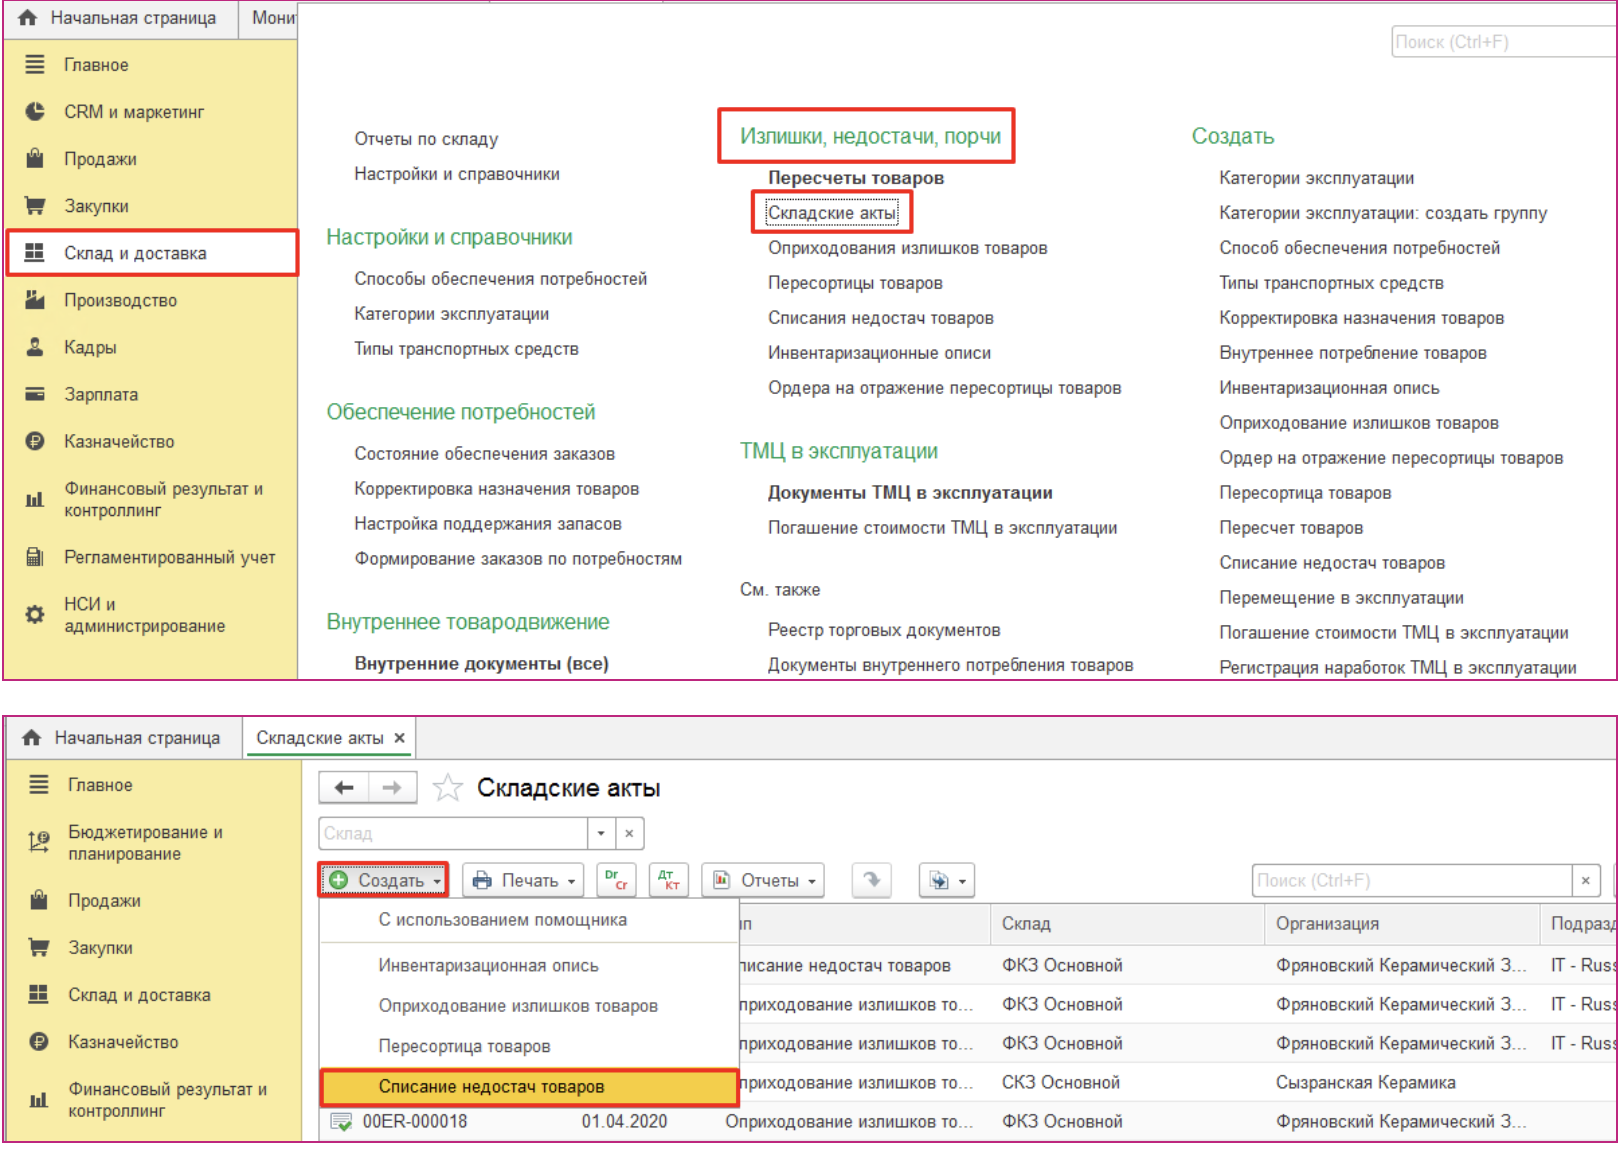Click the CRM и маркетинг sidebar icon
The image size is (1622, 1150).
pos(35,112)
